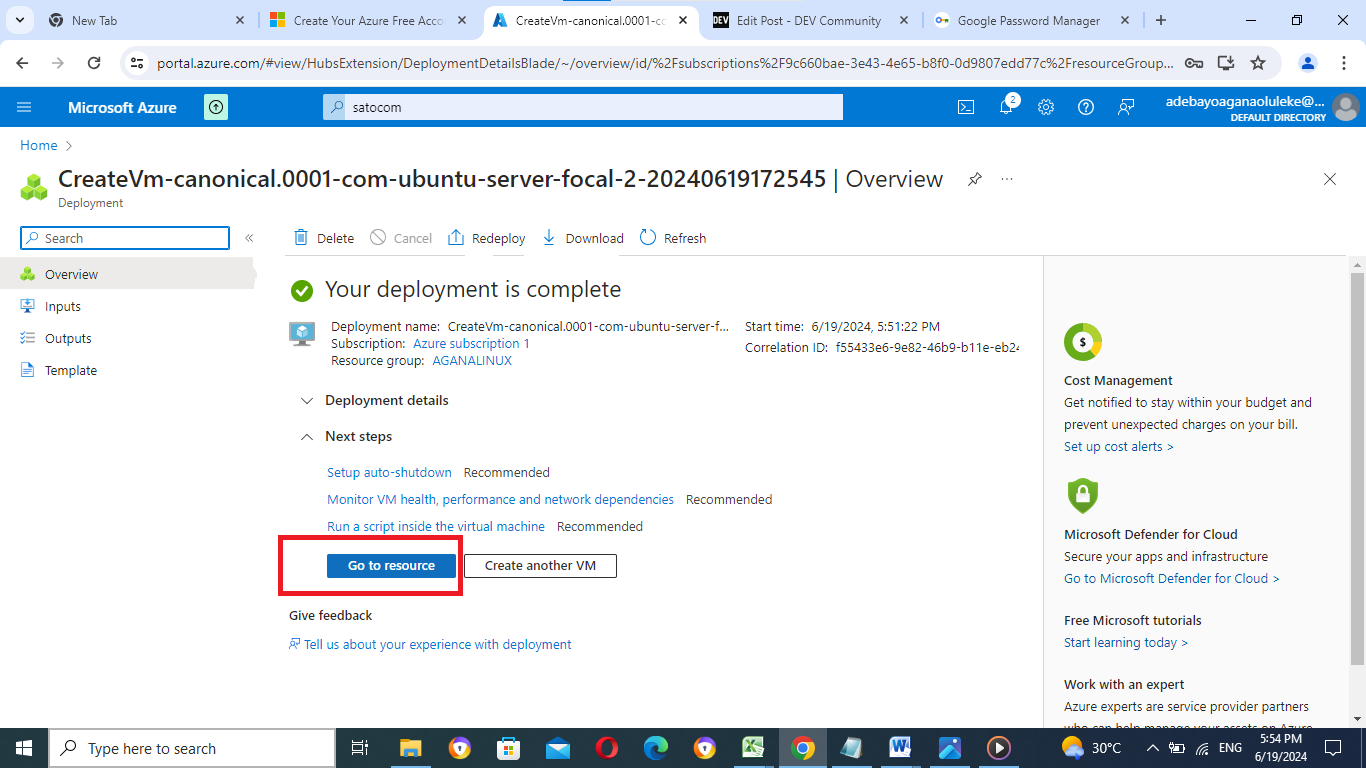Click the Home breadcrumb link
This screenshot has height=768, width=1366.
[x=39, y=145]
